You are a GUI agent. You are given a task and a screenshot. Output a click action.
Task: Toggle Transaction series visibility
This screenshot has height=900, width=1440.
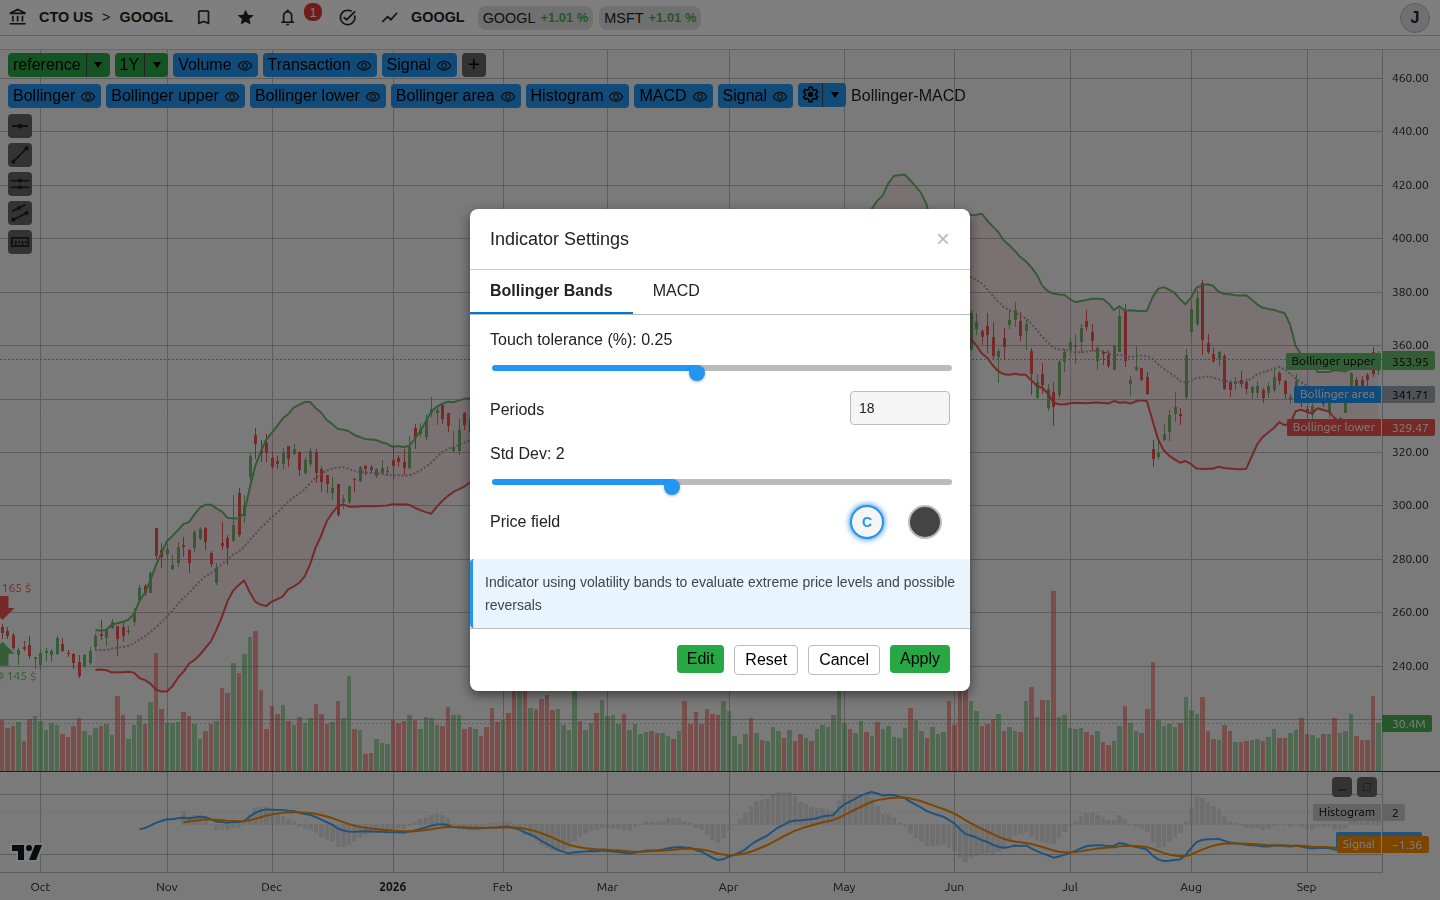coord(364,65)
